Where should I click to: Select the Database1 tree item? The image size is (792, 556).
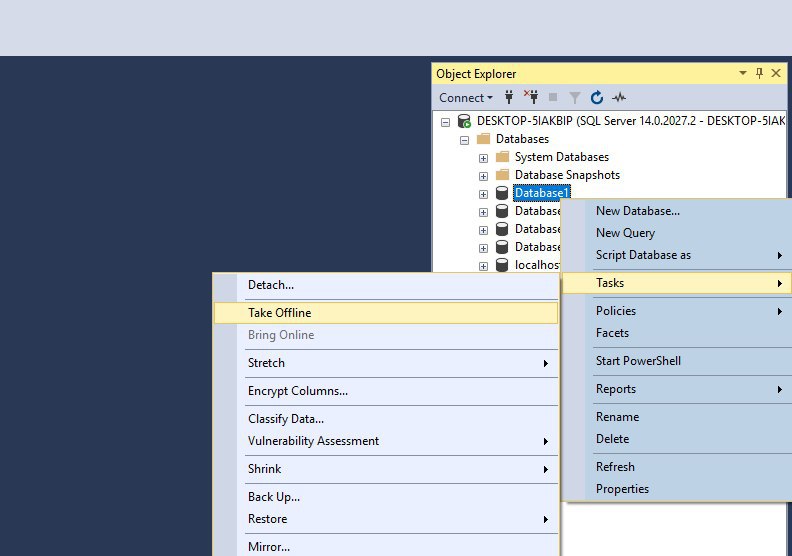[541, 193]
